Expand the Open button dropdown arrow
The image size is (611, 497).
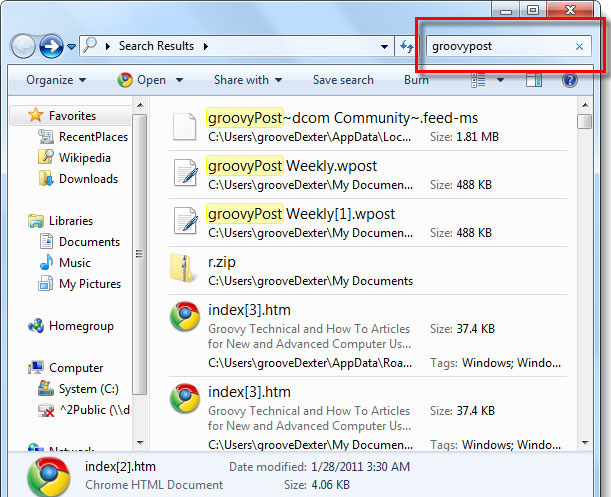[x=179, y=80]
